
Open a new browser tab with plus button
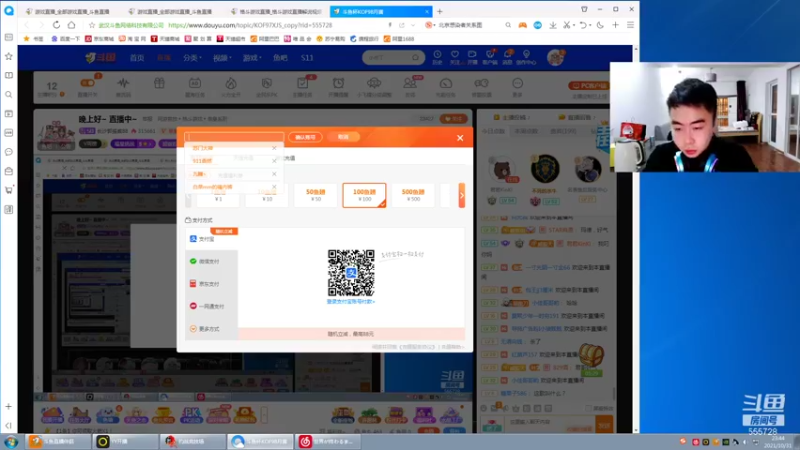(x=440, y=11)
